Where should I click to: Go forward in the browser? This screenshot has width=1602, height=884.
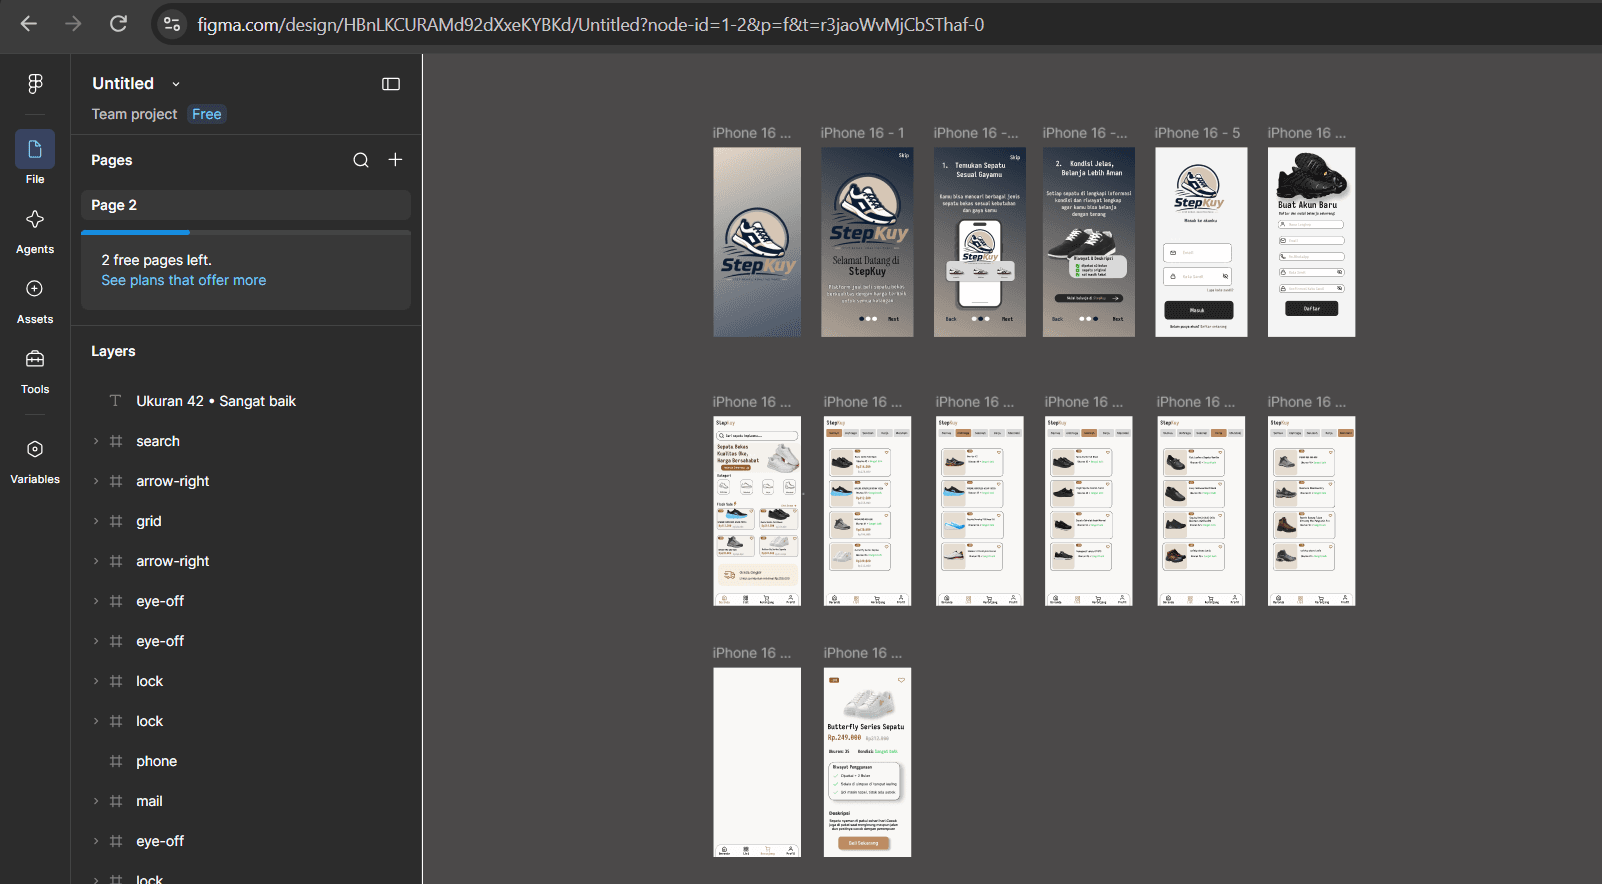73,24
